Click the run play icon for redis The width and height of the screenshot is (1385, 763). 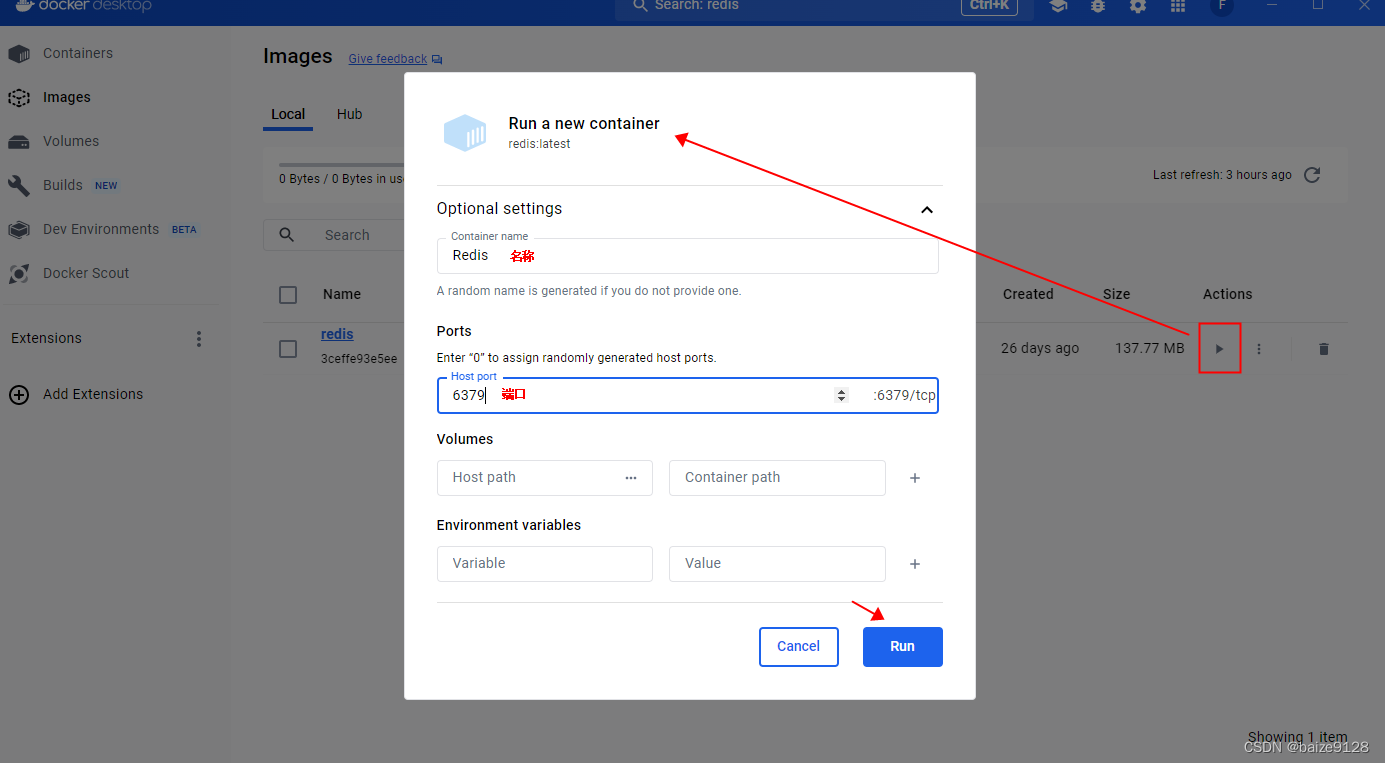(x=1219, y=349)
